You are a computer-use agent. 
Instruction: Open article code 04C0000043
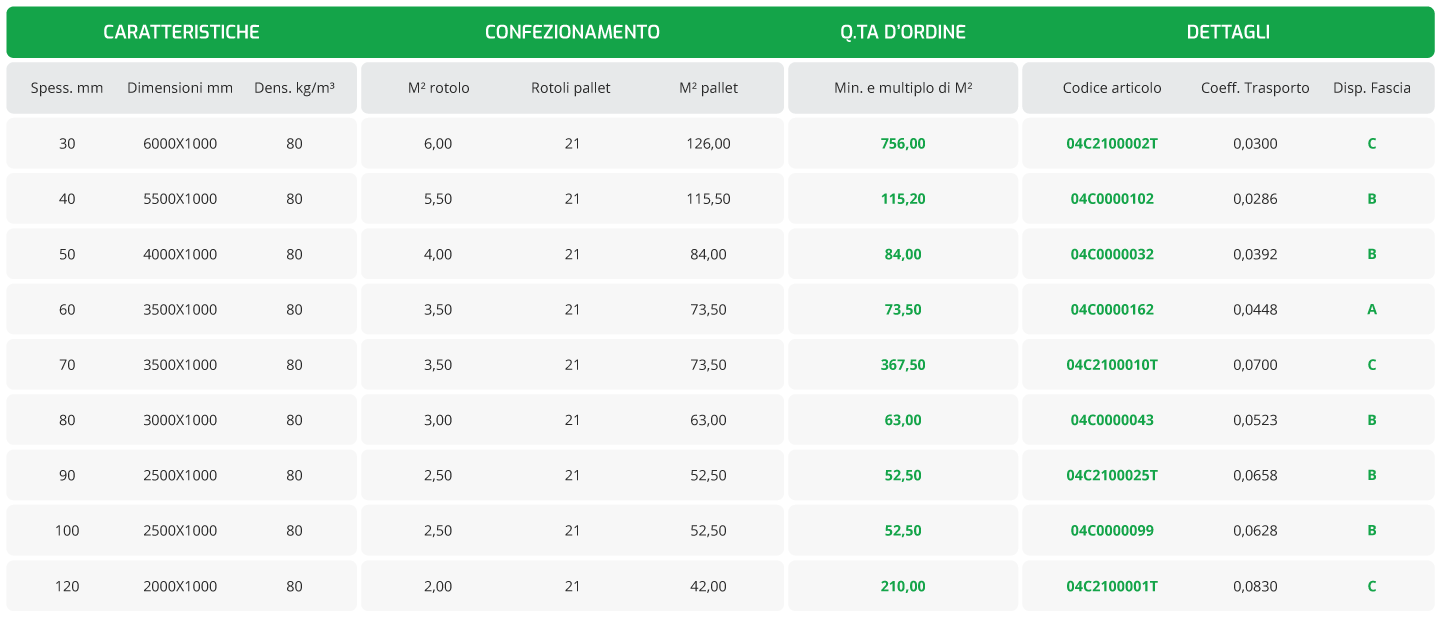pos(1112,420)
